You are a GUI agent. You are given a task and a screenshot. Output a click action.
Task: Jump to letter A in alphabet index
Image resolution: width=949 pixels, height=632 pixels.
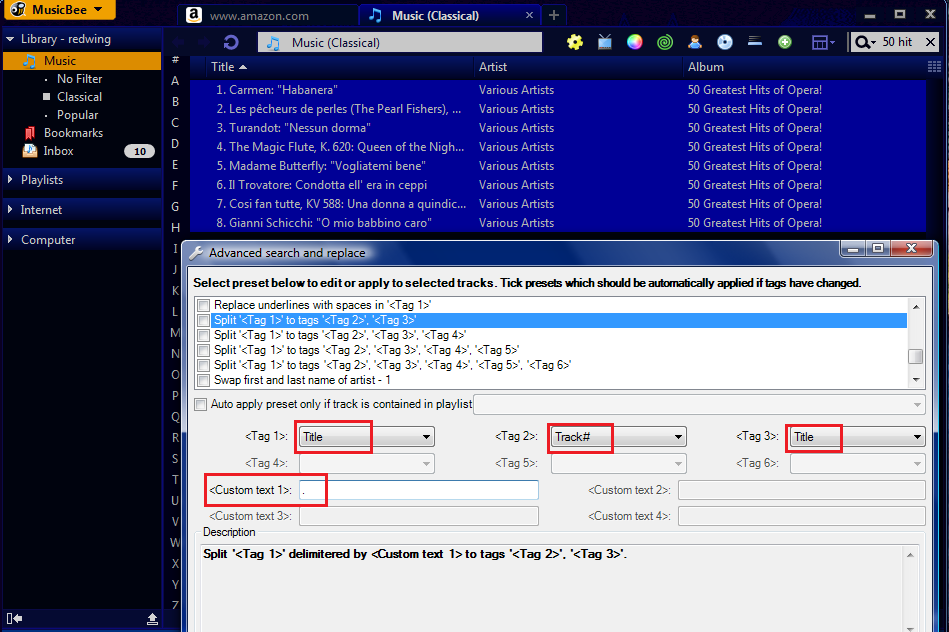point(175,81)
